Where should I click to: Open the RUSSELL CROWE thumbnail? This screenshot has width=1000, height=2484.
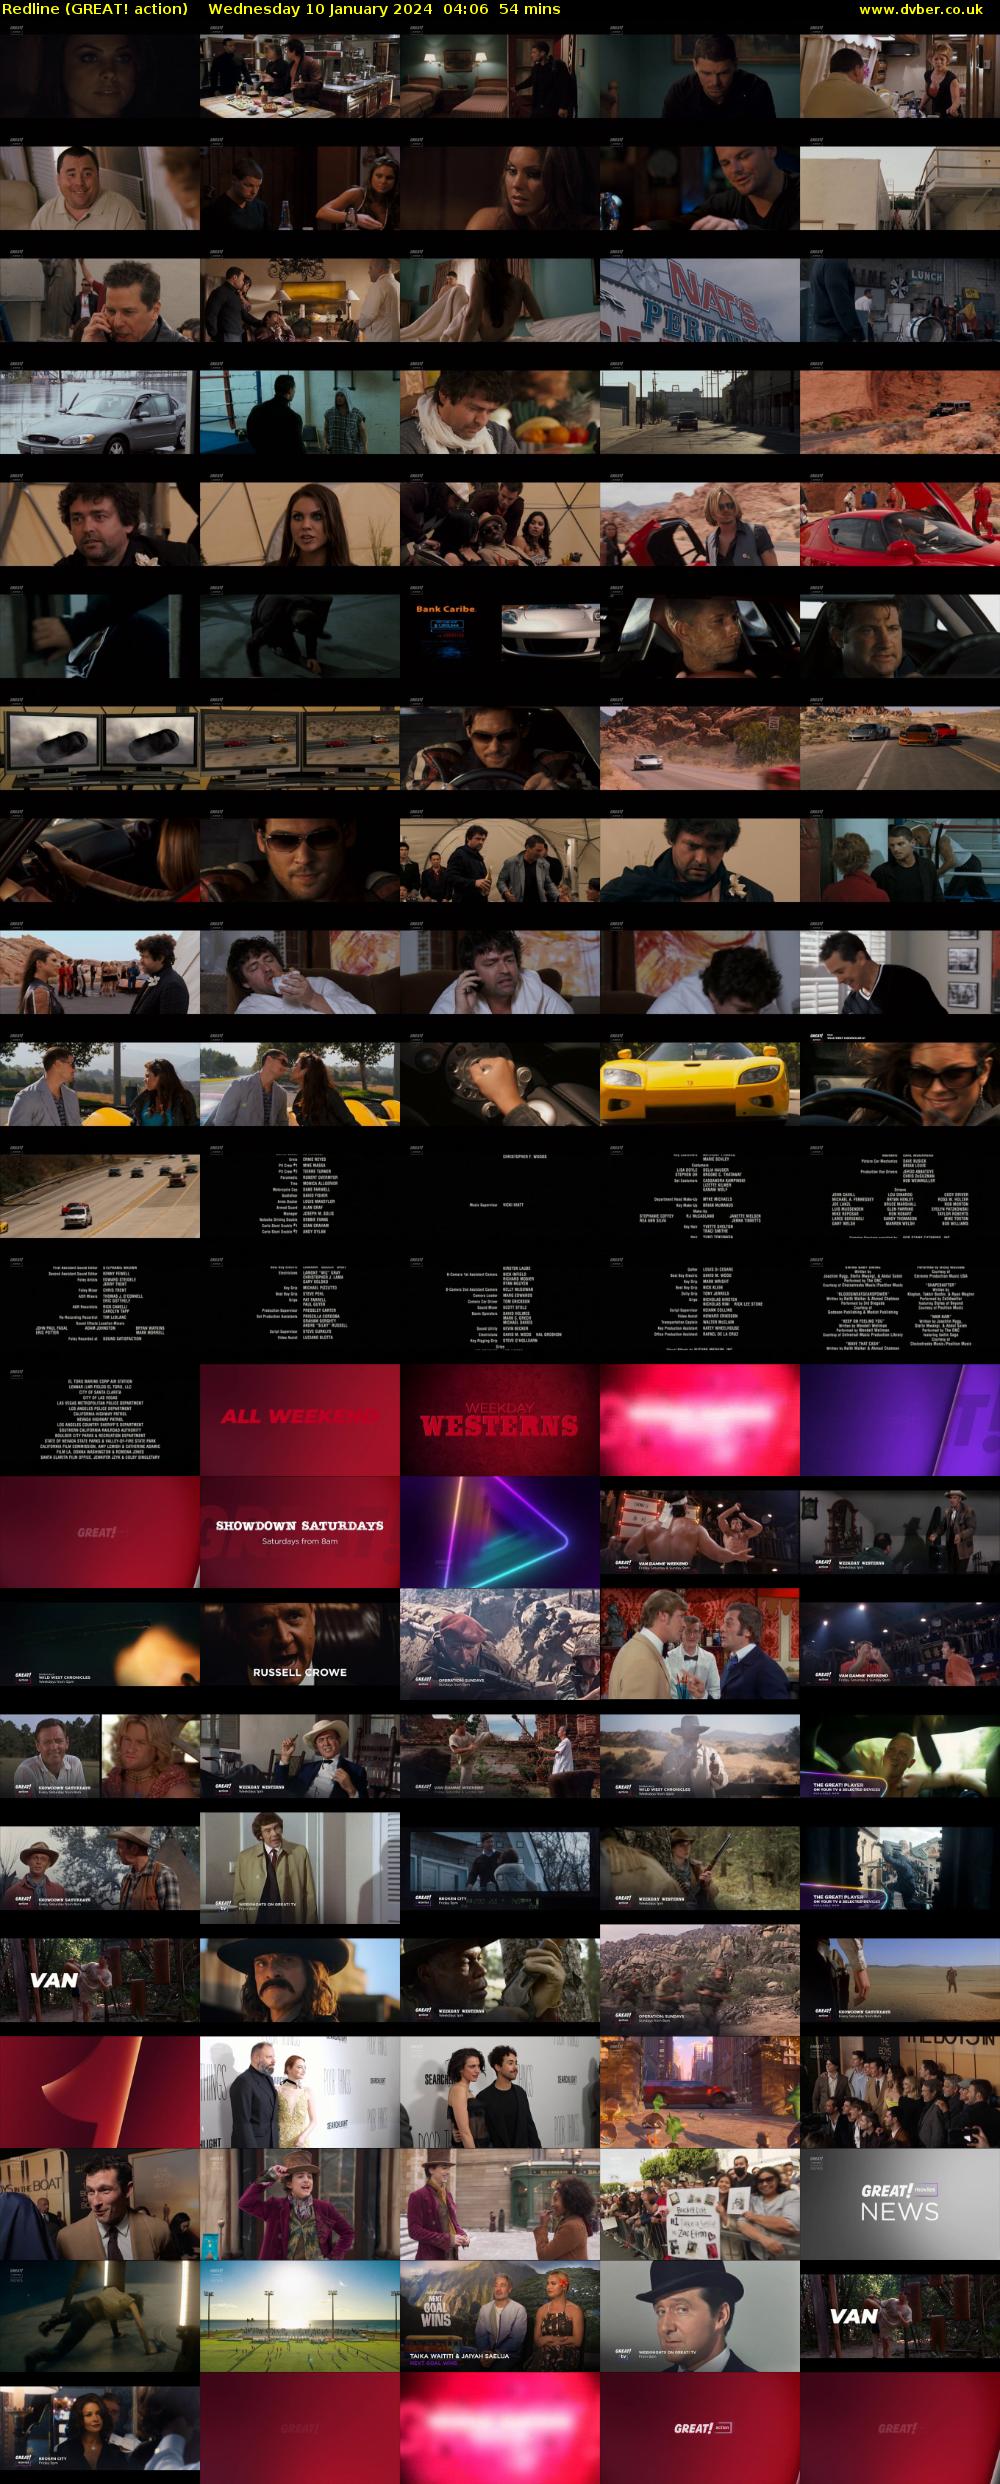click(x=300, y=1644)
